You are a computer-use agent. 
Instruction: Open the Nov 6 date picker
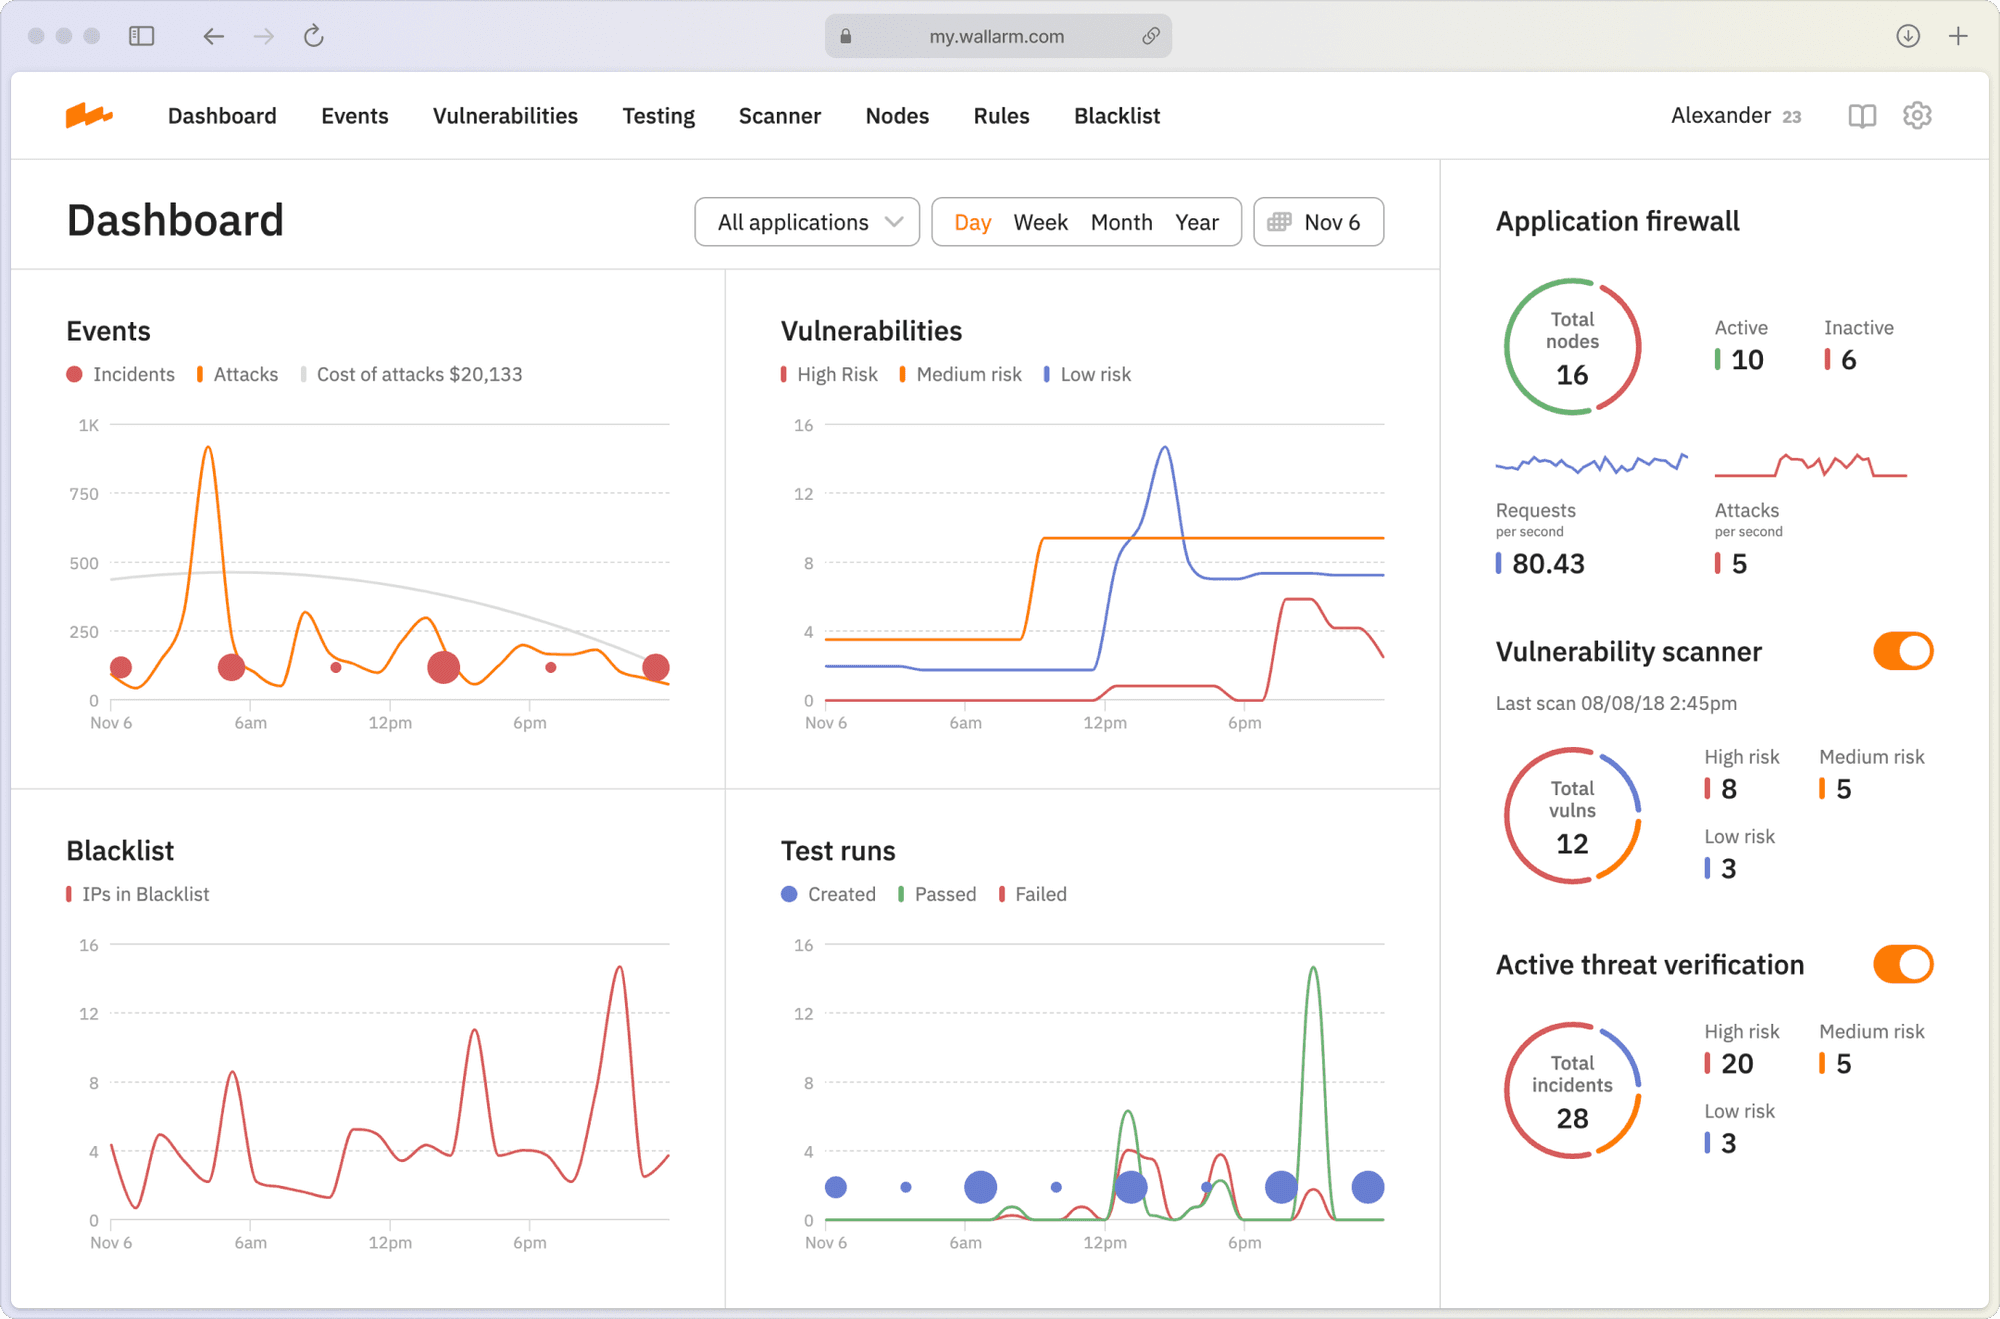point(1318,222)
